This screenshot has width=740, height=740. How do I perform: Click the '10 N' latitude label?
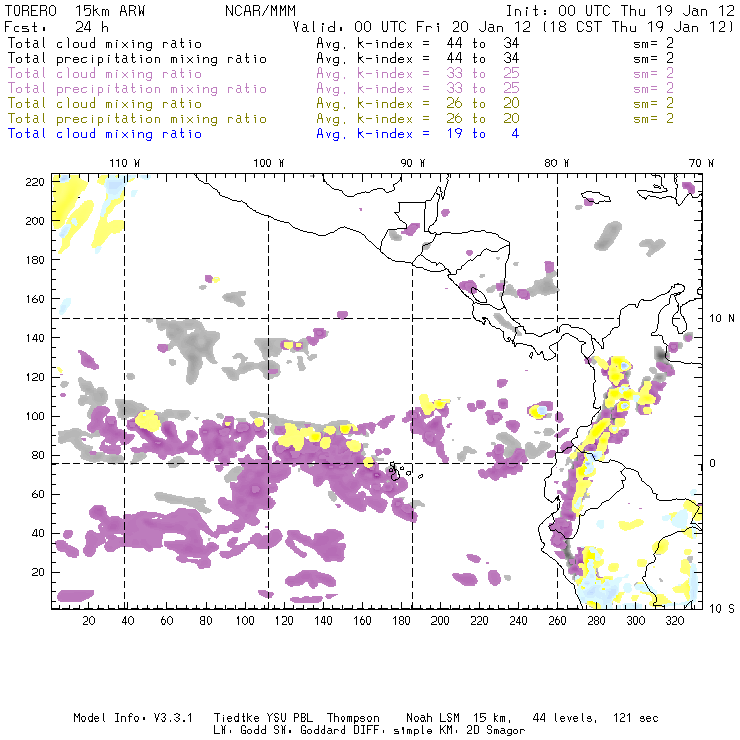click(x=722, y=319)
